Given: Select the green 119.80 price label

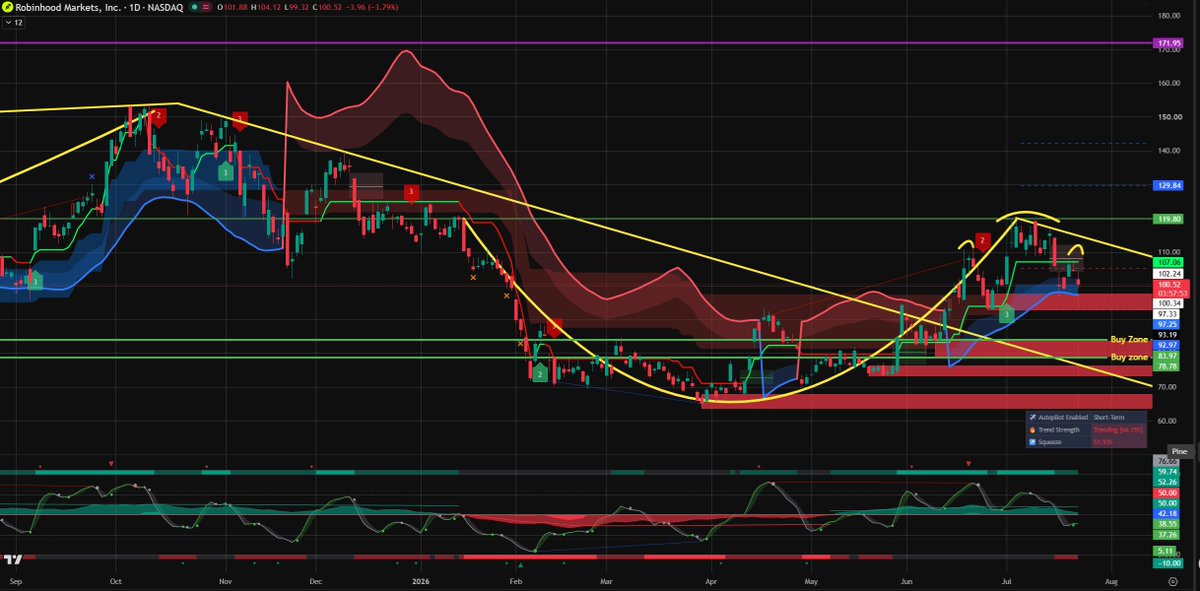Looking at the screenshot, I should click(1169, 218).
